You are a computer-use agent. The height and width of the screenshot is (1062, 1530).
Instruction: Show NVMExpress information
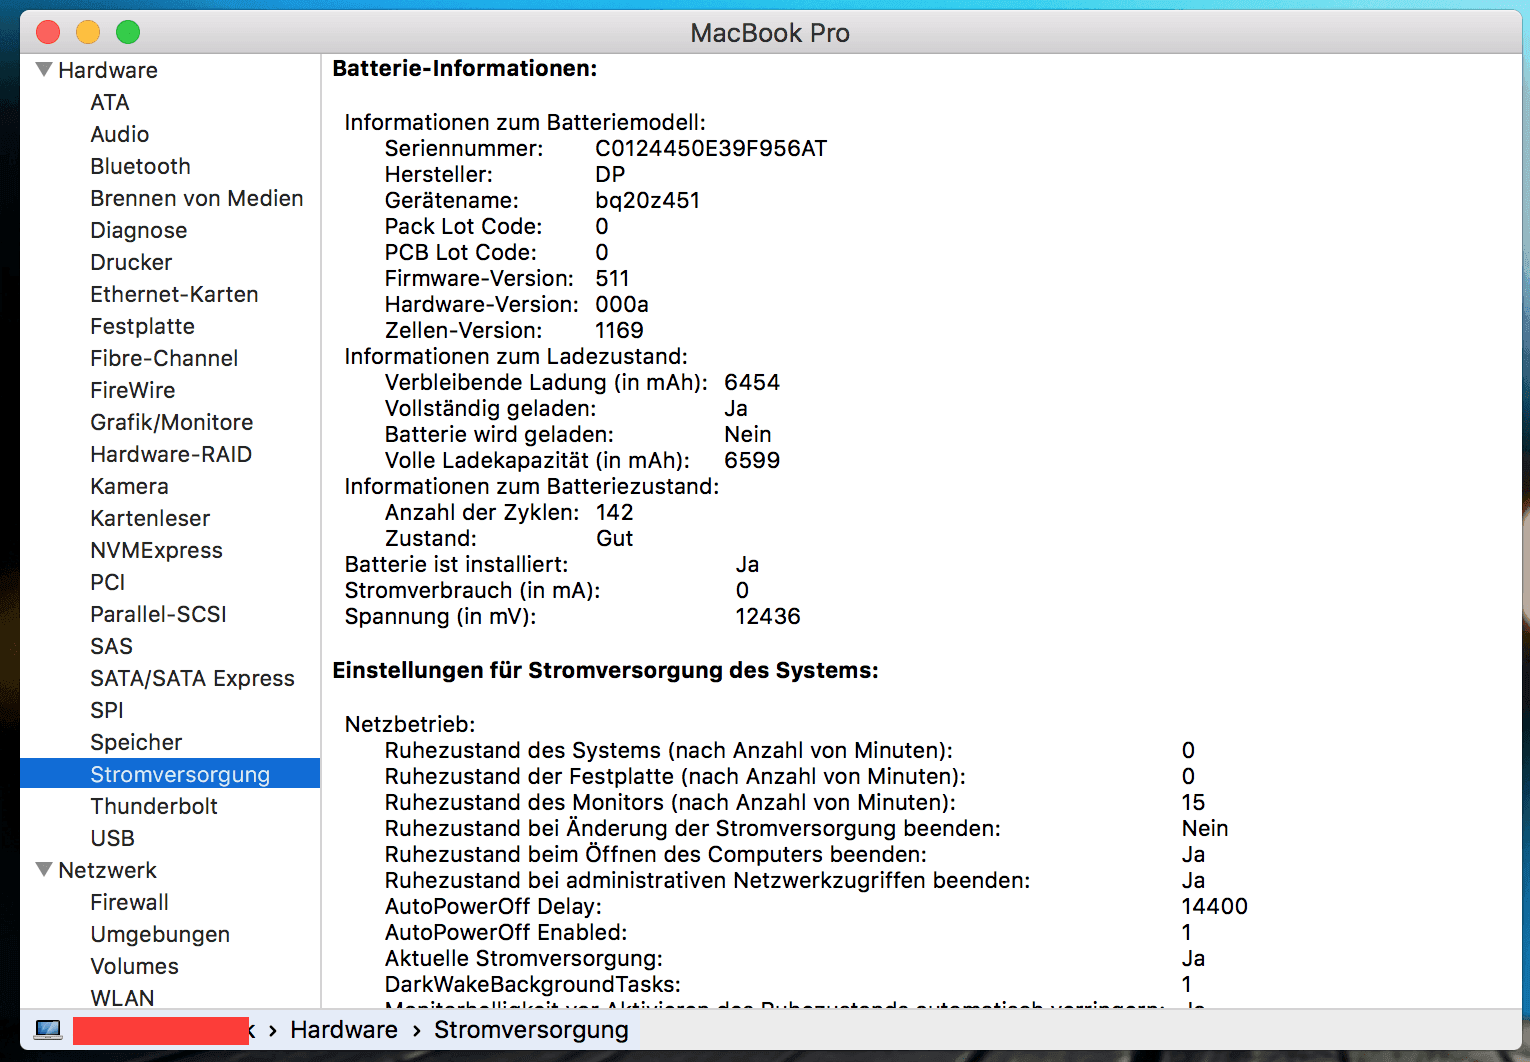(x=157, y=550)
